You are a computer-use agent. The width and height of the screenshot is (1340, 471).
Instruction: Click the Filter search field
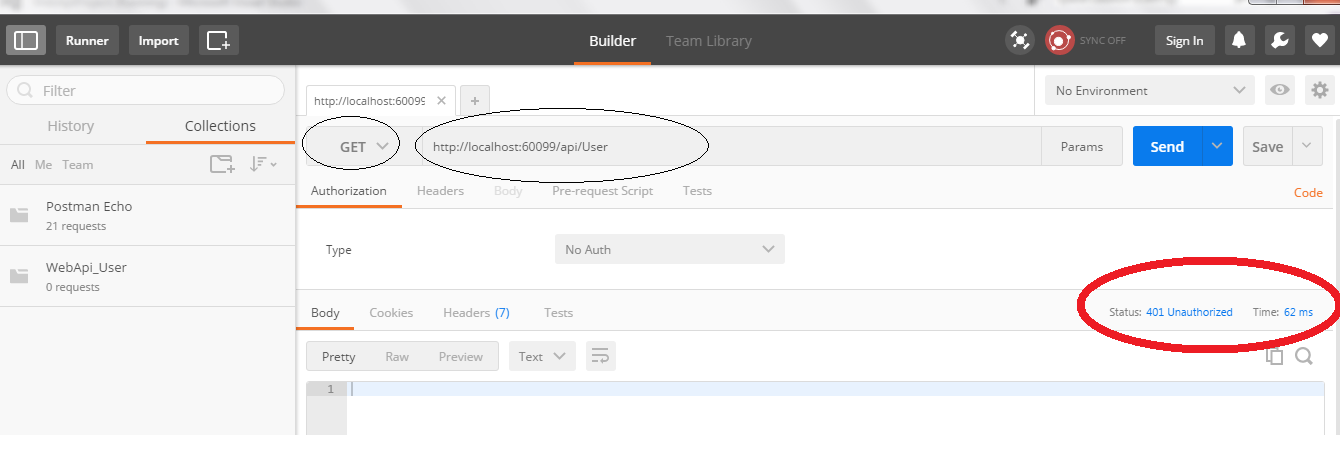146,90
